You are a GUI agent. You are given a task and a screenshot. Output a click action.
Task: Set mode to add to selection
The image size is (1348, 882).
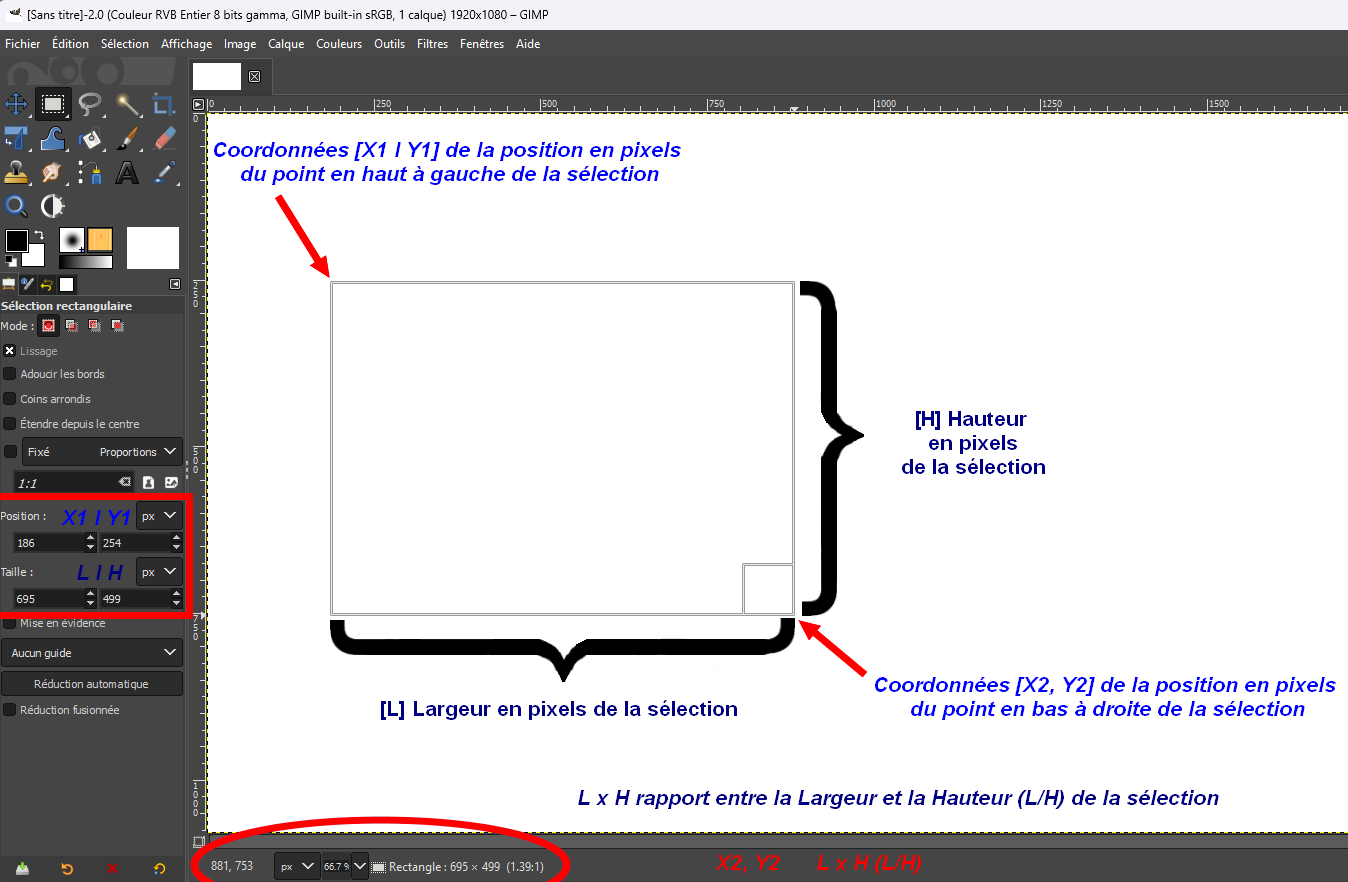[x=71, y=326]
